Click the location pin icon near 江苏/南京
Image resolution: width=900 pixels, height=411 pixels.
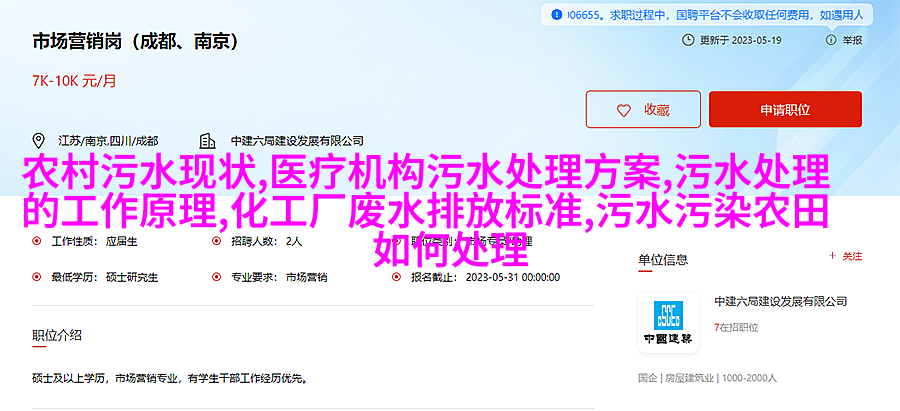(38, 141)
